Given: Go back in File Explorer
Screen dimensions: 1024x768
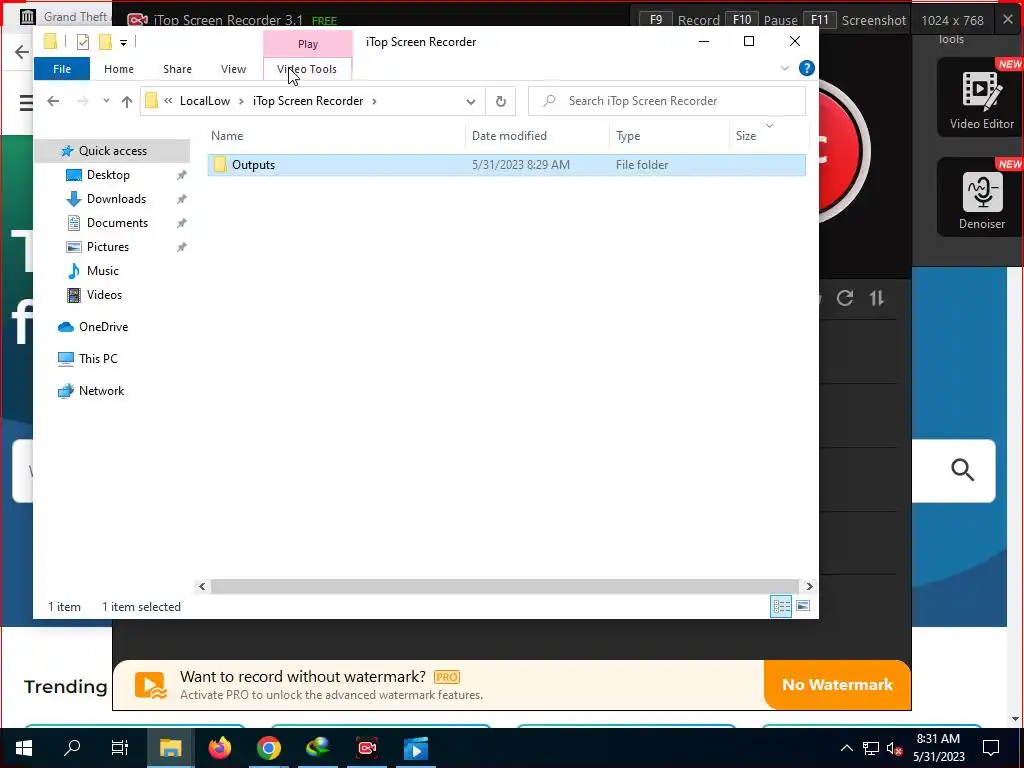Looking at the screenshot, I should click(53, 101).
